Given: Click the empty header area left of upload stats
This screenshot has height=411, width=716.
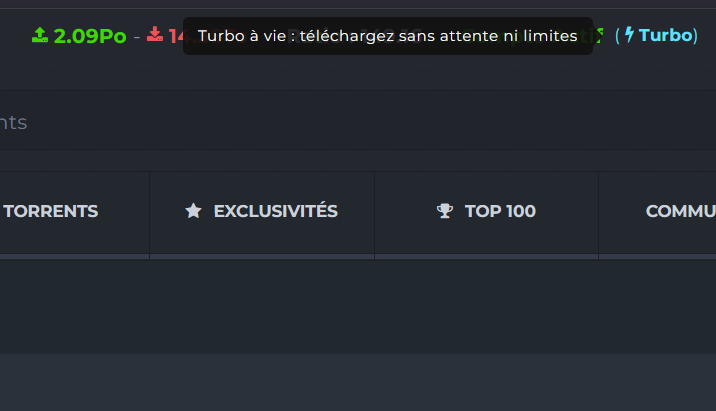Looking at the screenshot, I should (x=14, y=36).
